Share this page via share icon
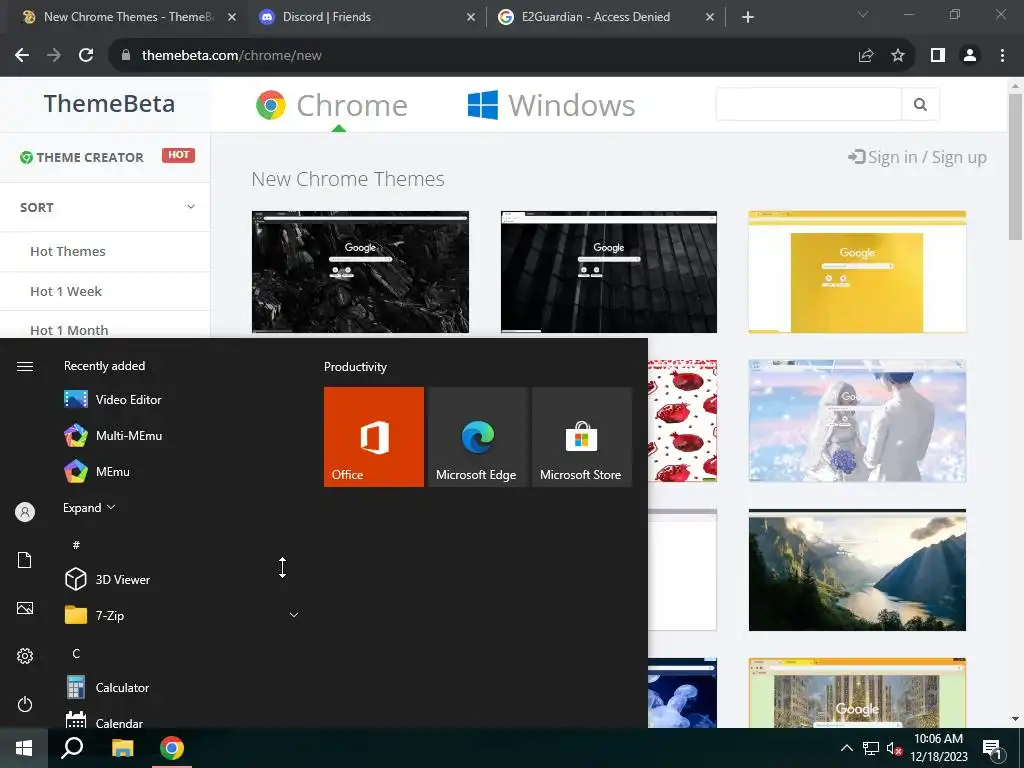The image size is (1024, 768). [x=866, y=56]
